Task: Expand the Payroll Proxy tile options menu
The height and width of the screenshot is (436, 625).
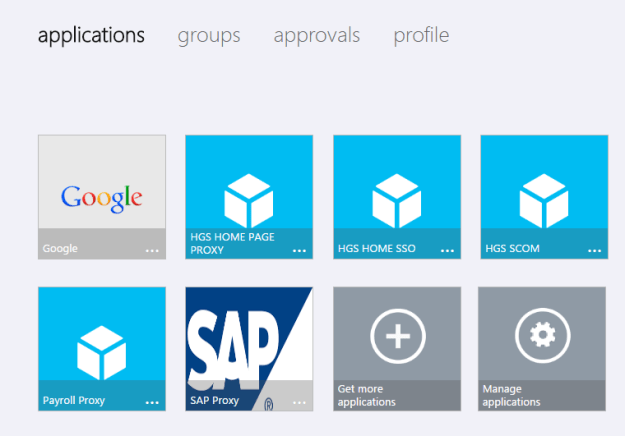Action: 152,403
